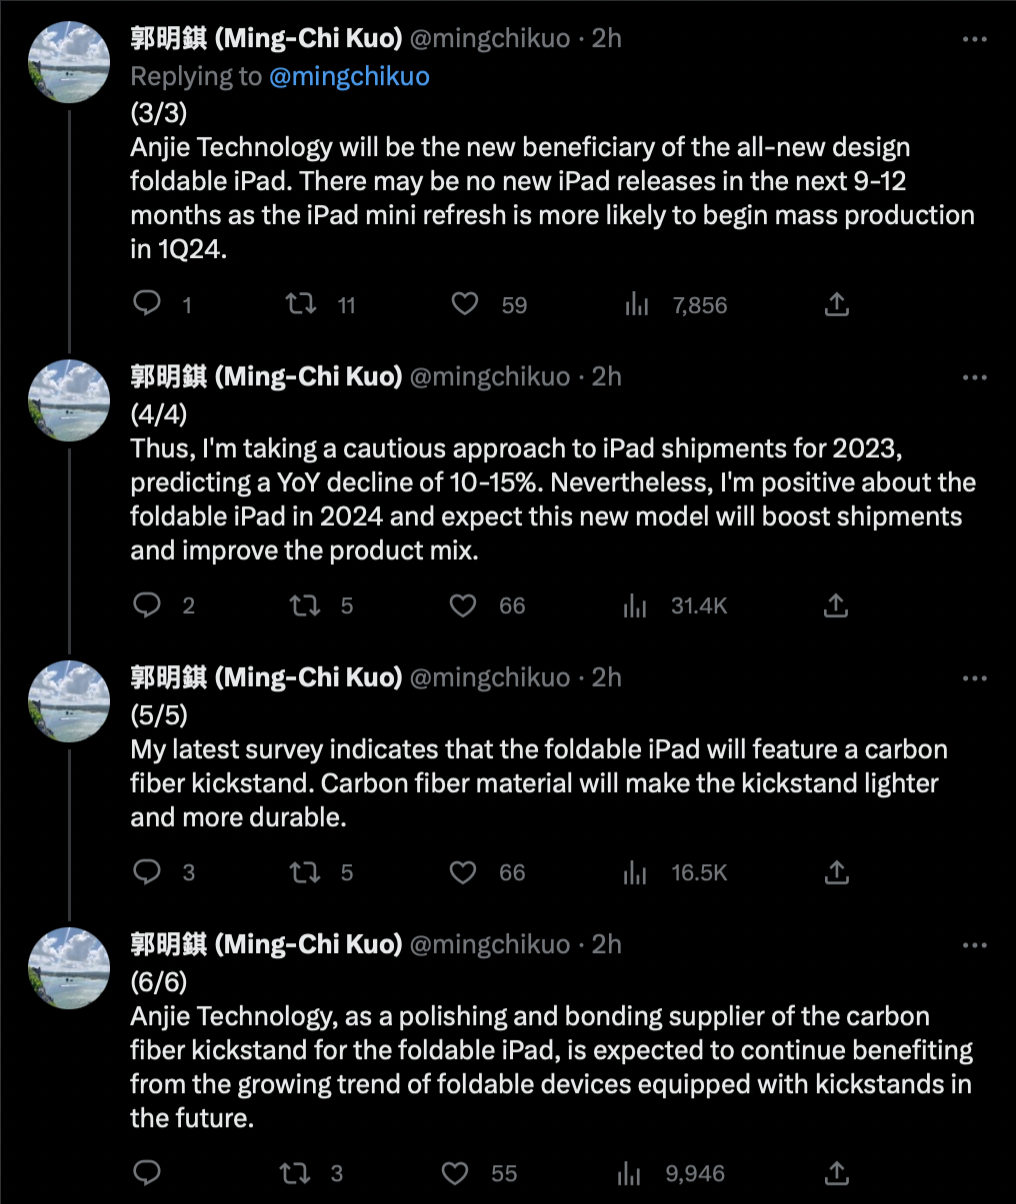The width and height of the screenshot is (1016, 1204).
Task: Retweet the (5/5) carbon fiber kickstand tweet
Action: 303,873
